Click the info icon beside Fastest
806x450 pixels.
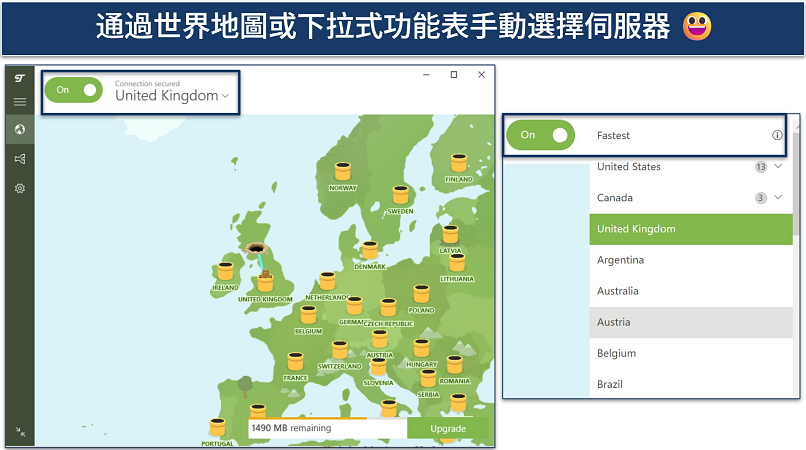[x=777, y=135]
